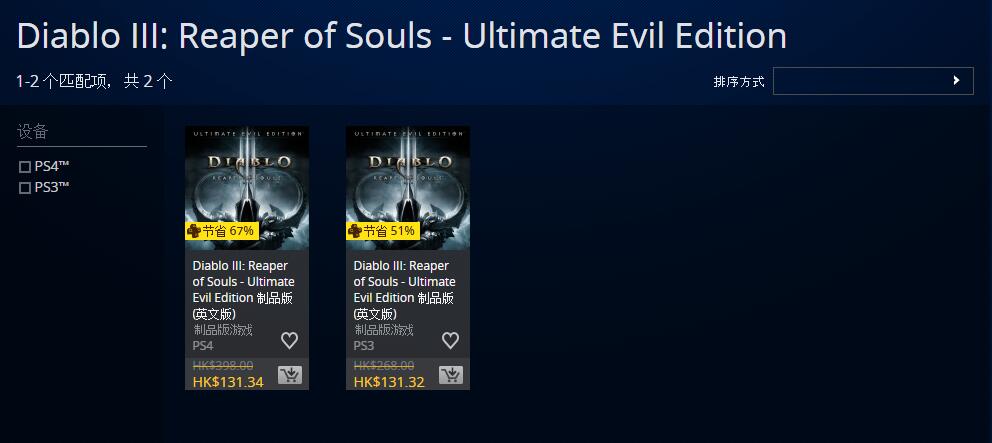Open the 排序方式 sort dropdown
The height and width of the screenshot is (443, 992).
[x=872, y=81]
